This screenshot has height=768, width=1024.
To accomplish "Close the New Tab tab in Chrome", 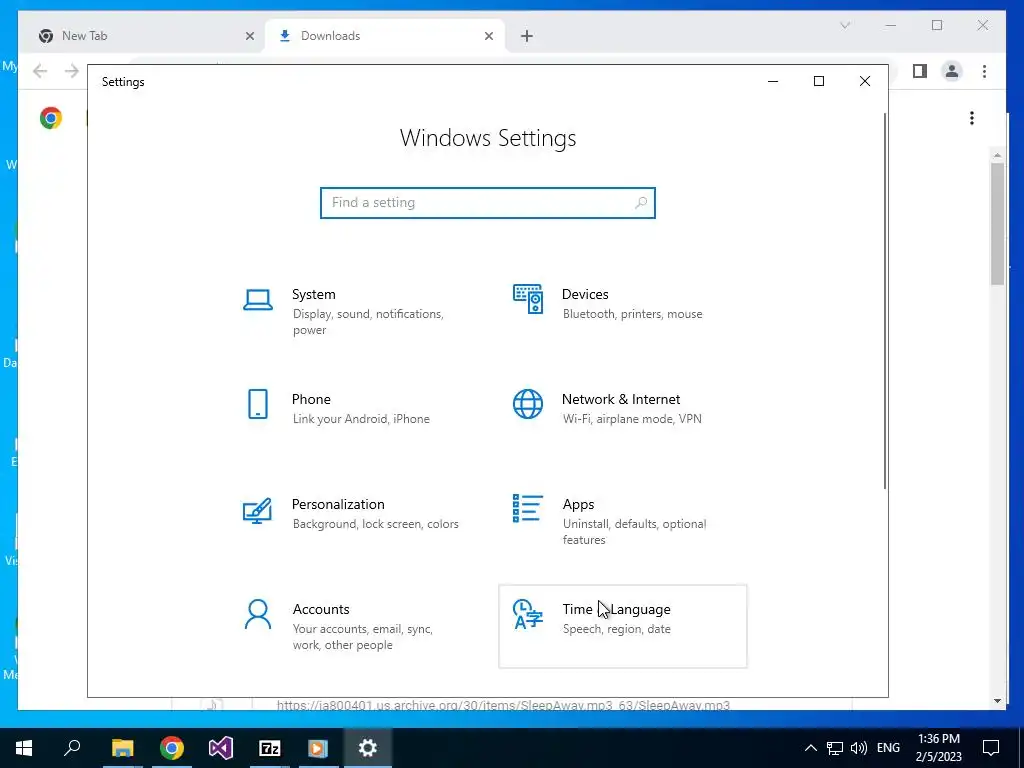I will (249, 36).
